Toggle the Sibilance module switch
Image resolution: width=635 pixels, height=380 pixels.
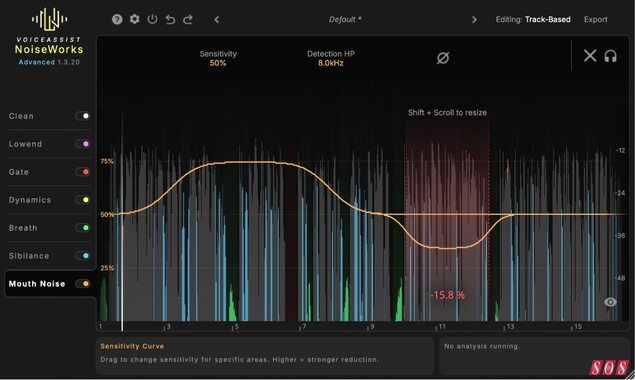click(x=82, y=256)
